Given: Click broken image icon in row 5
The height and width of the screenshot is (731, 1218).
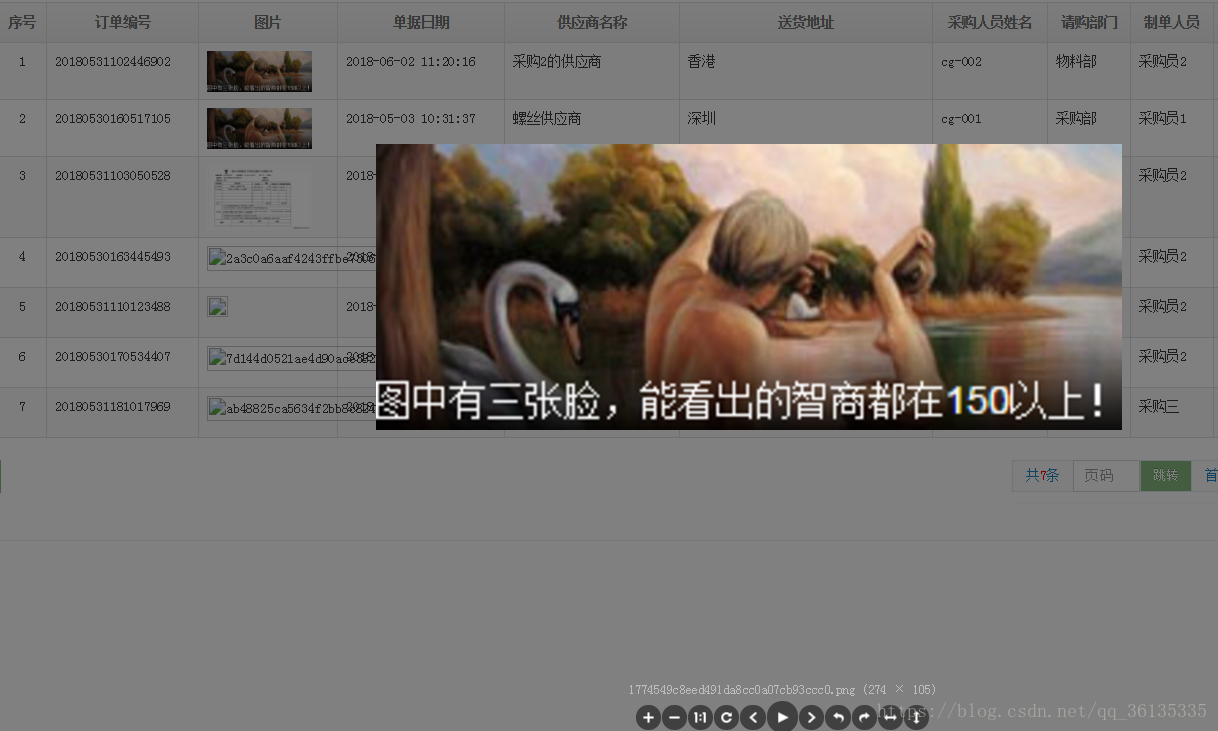Looking at the screenshot, I should pyautogui.click(x=217, y=306).
